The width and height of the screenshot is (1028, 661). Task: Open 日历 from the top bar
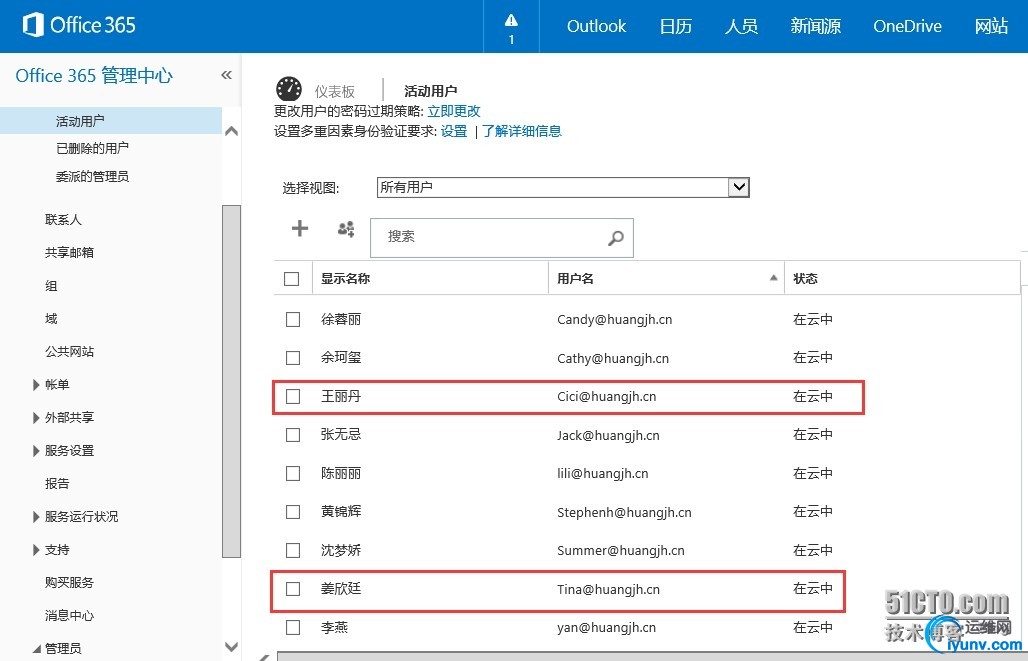[676, 26]
